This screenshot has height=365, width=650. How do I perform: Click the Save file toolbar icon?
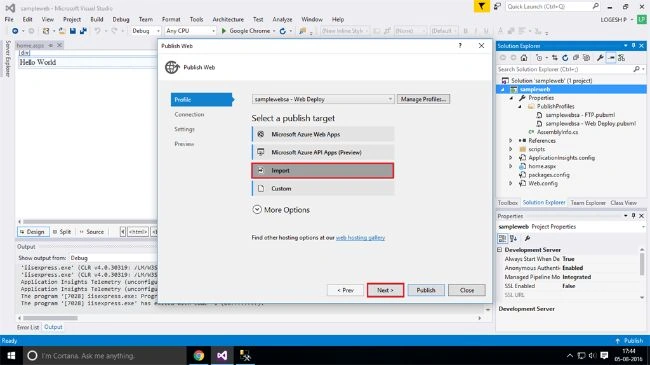pos(73,31)
